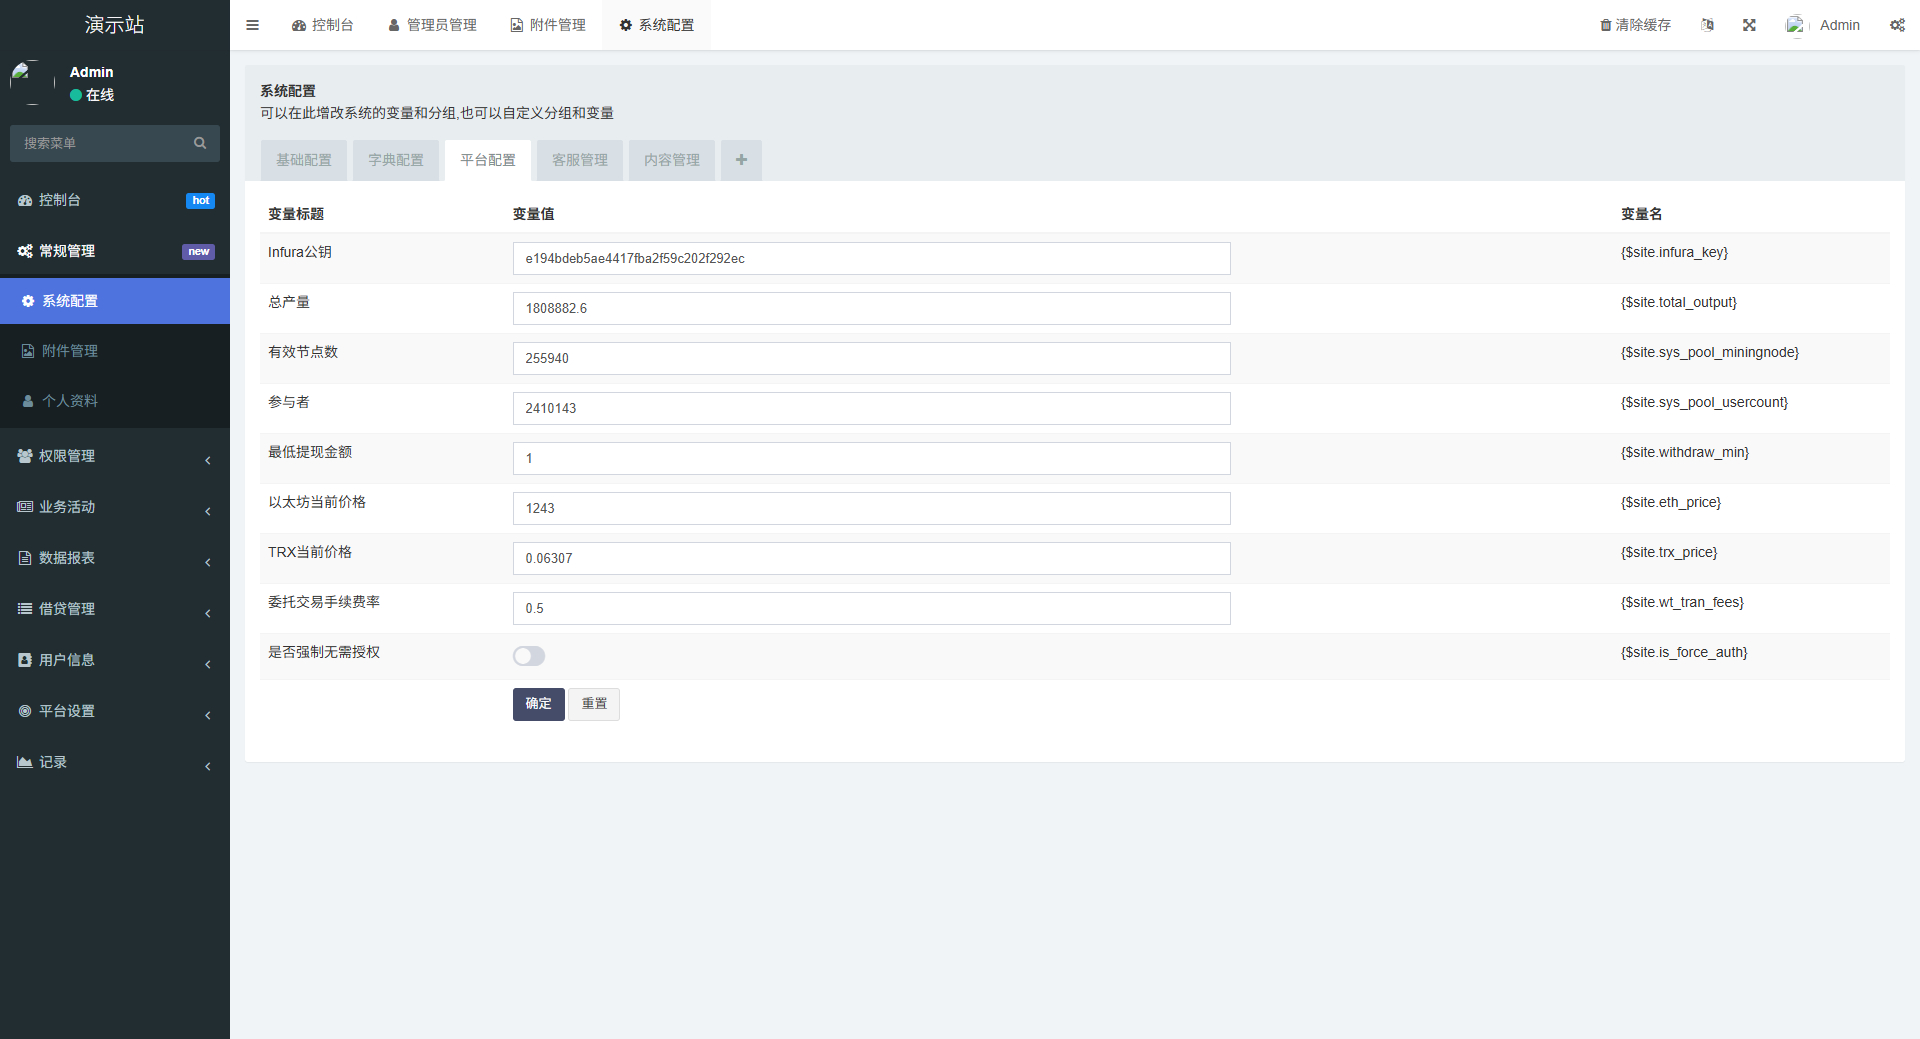Click the Admin avatar at the top right
The width and height of the screenshot is (1920, 1039).
(1795, 24)
